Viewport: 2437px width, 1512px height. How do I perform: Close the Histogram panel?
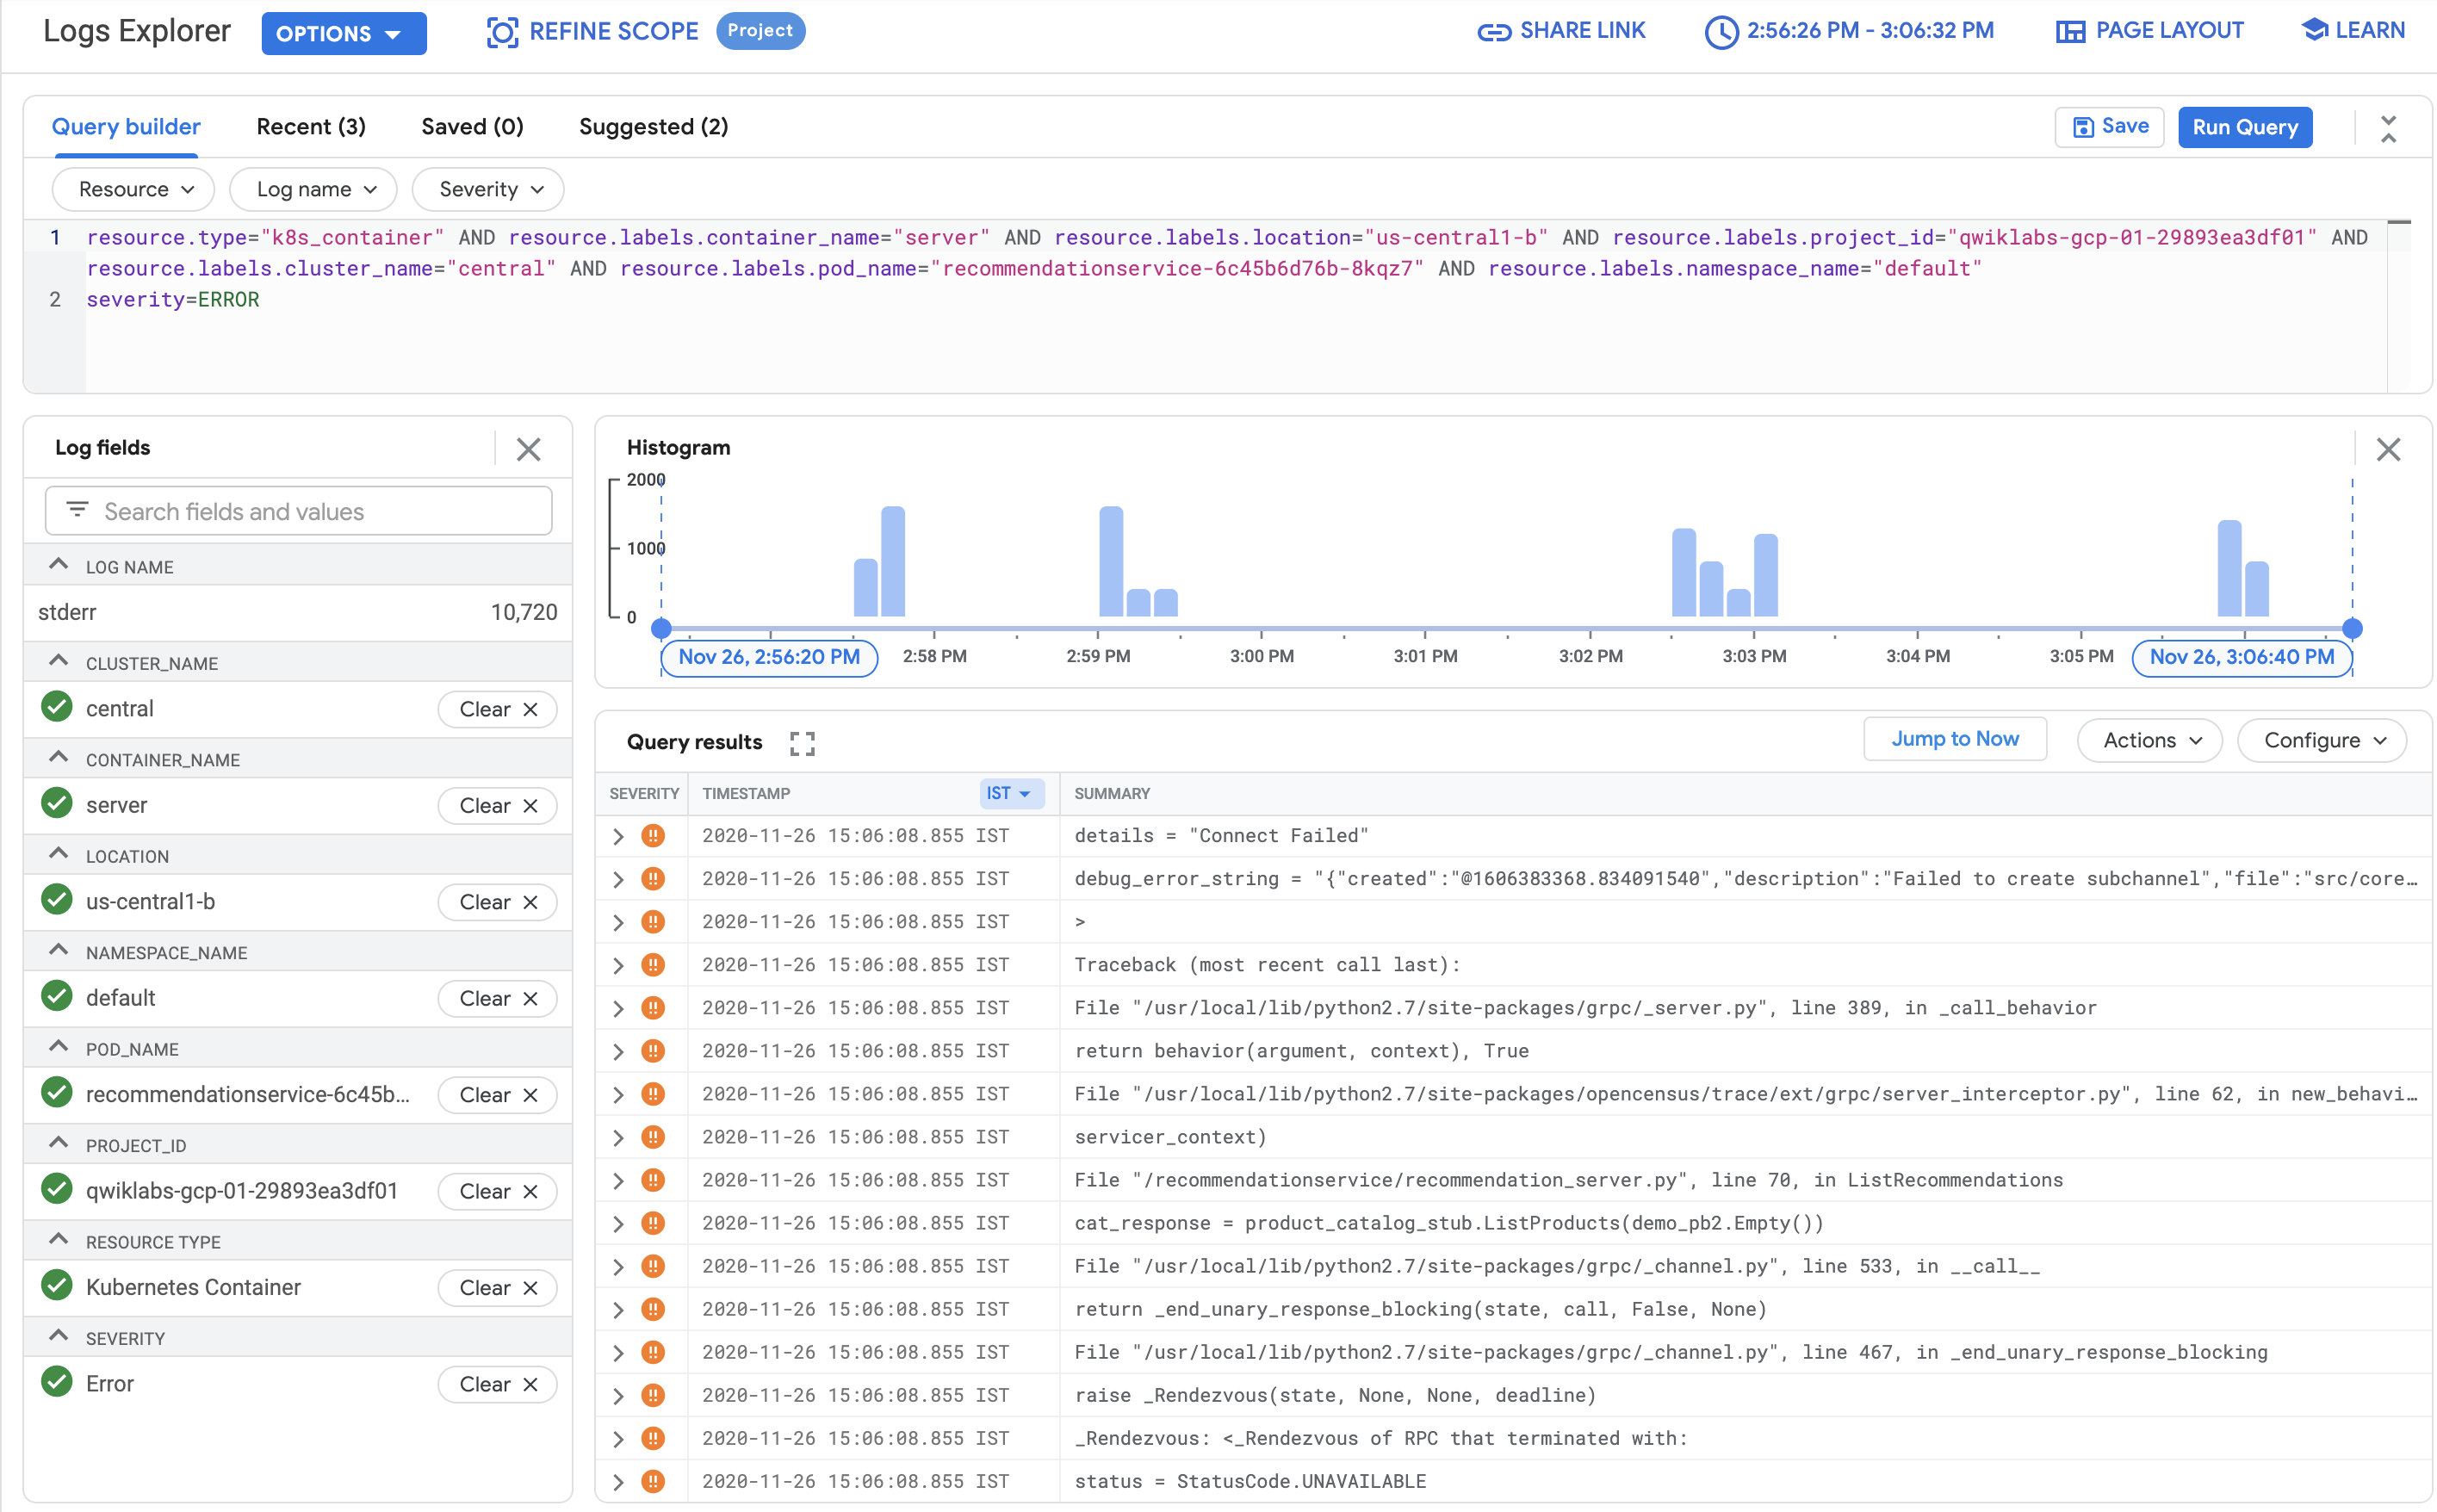point(2388,450)
